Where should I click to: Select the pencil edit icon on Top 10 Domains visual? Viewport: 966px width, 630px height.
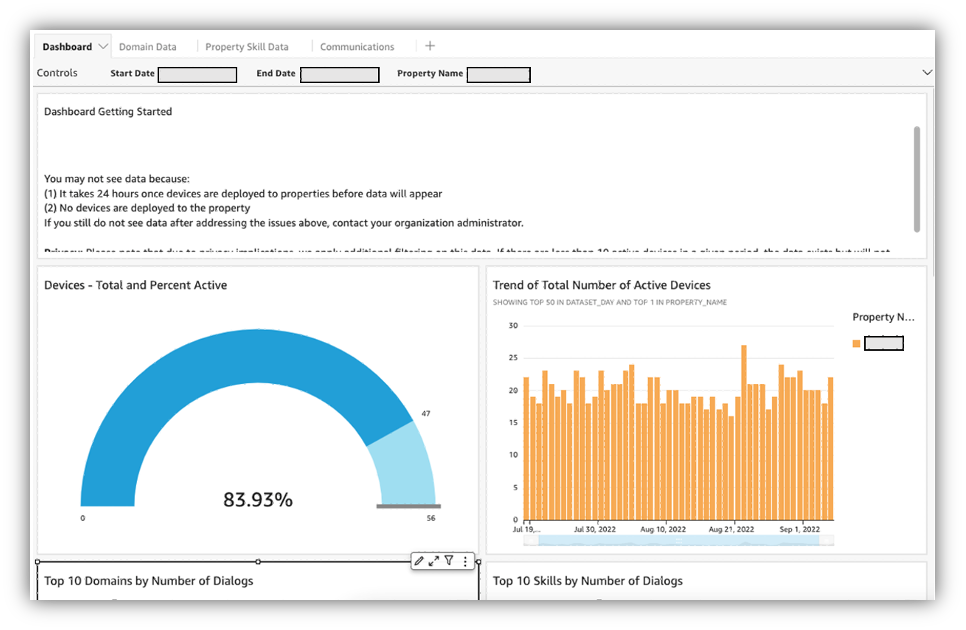(420, 561)
